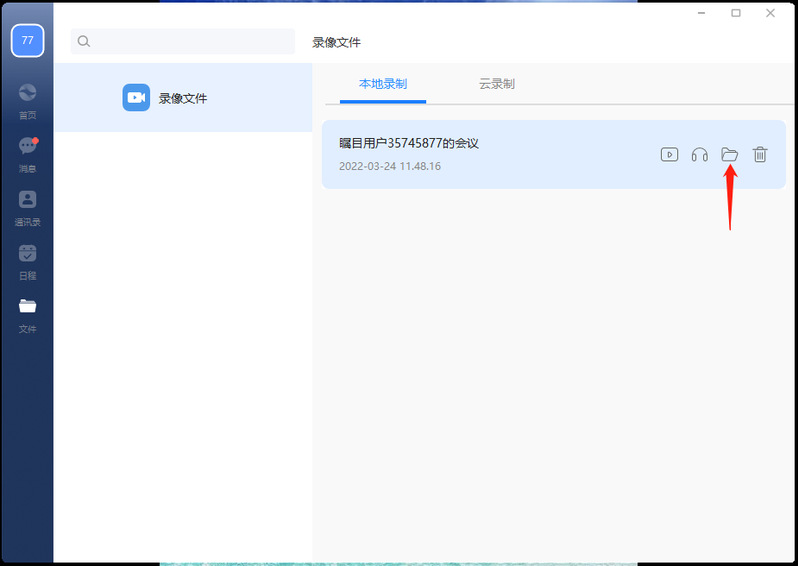Screen dimensions: 798x566
Task: Close the window
Action: pos(771,13)
